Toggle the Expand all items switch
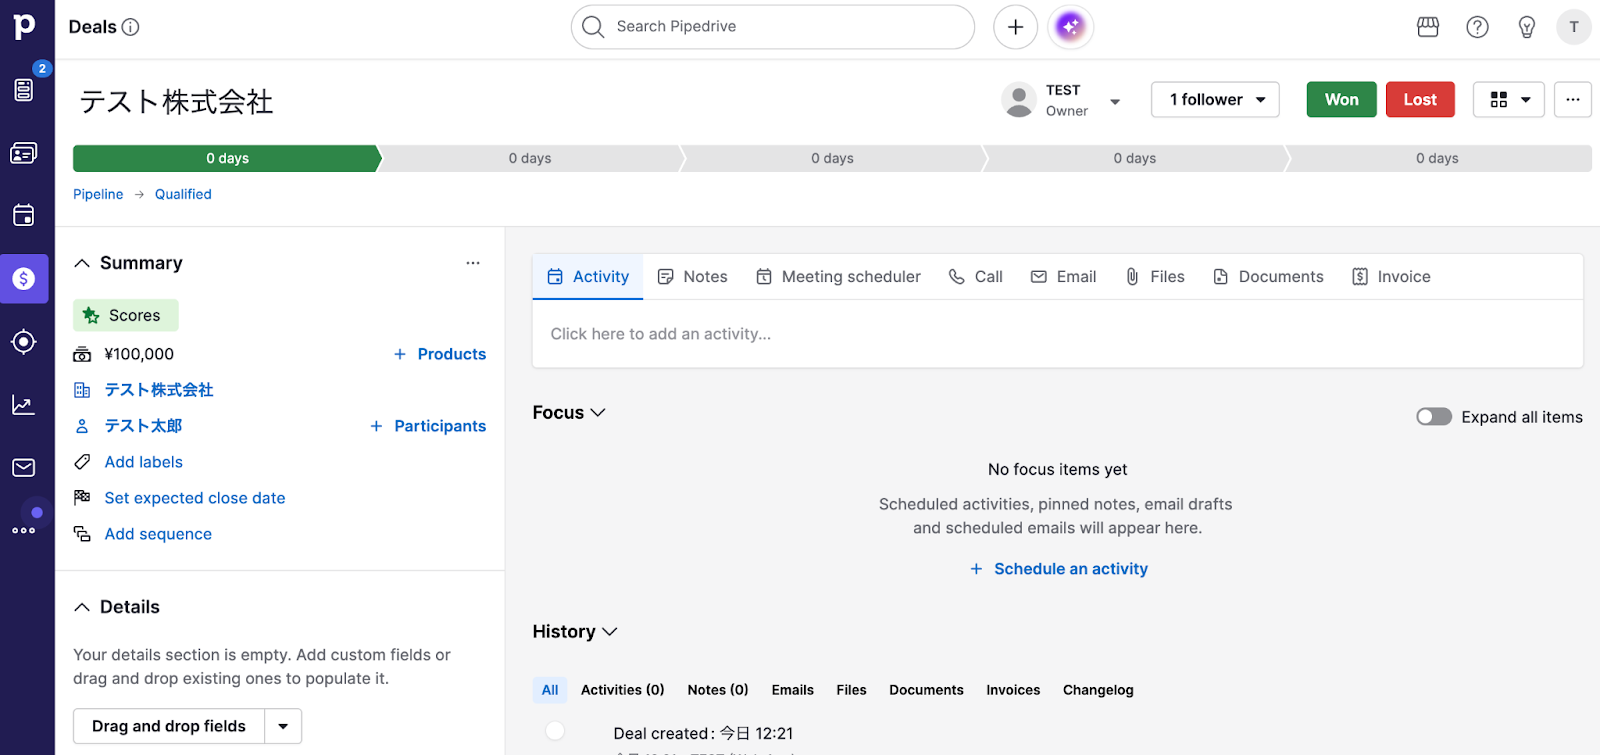This screenshot has height=755, width=1600. click(1433, 417)
